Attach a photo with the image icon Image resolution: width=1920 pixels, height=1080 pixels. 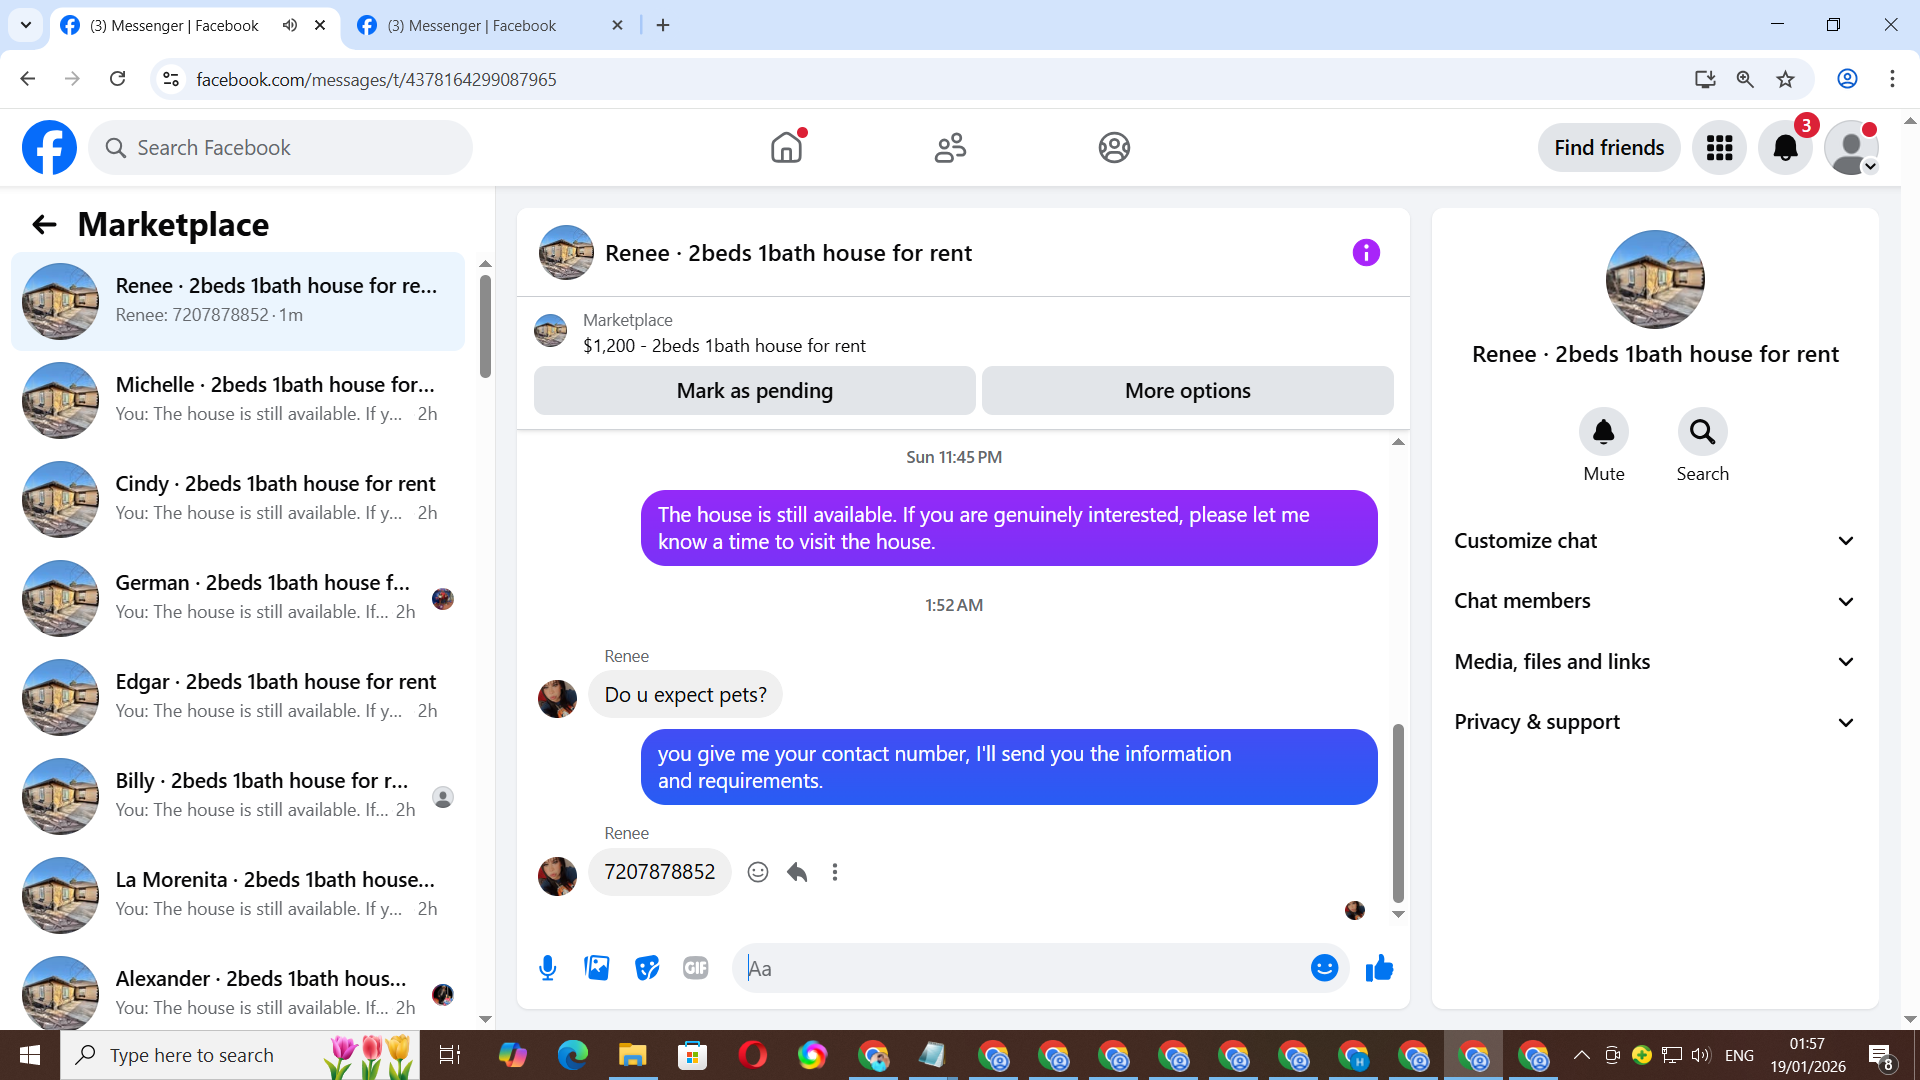[x=597, y=968]
